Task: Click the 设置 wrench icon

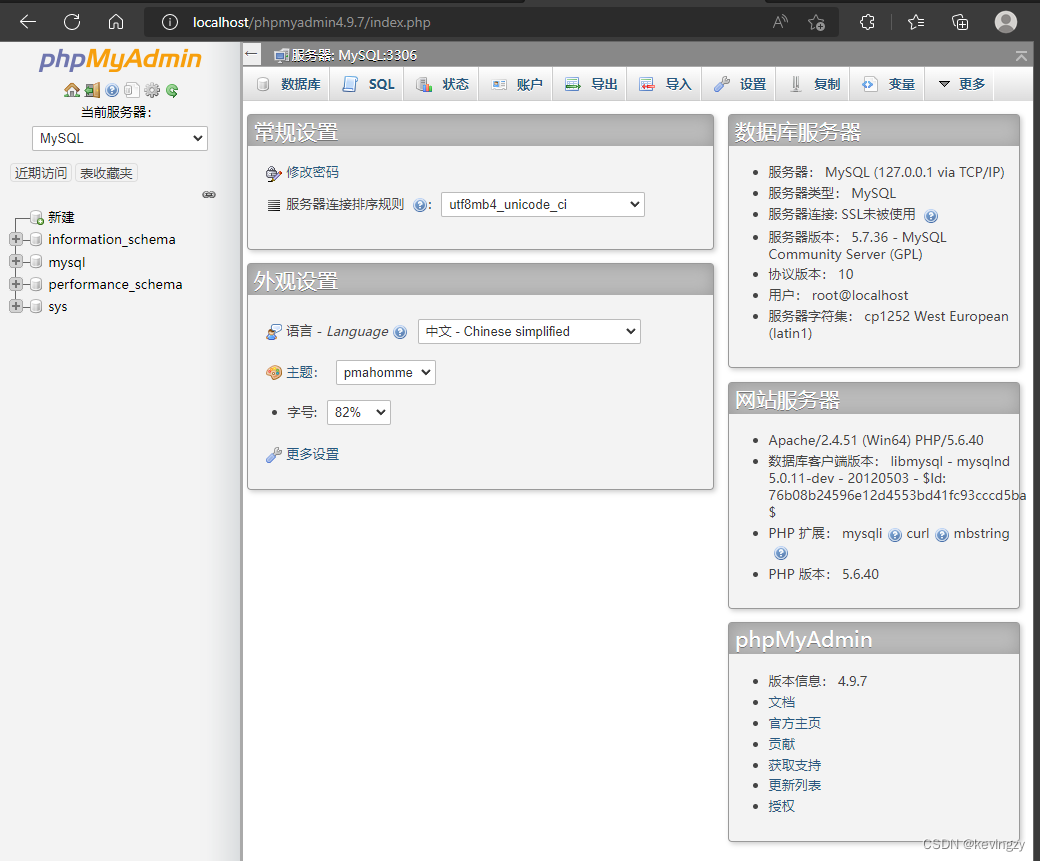Action: (x=724, y=84)
